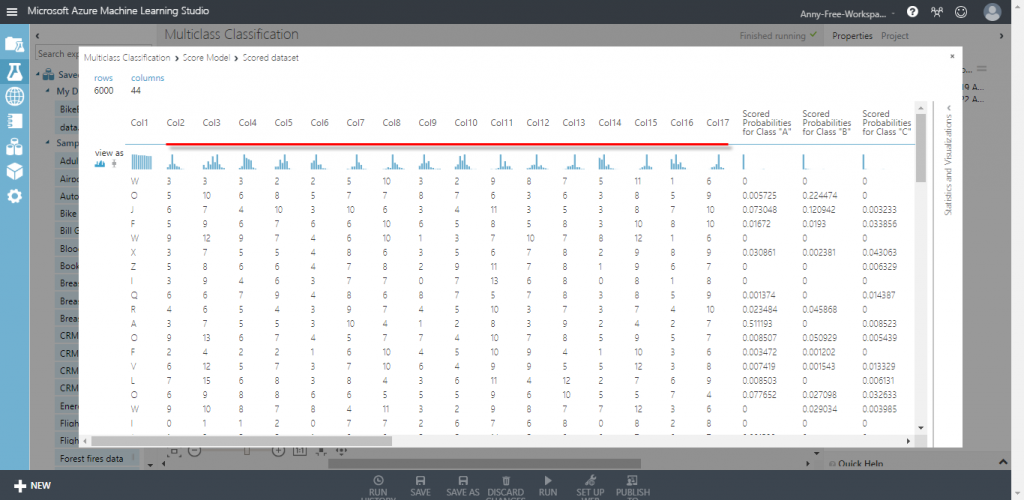Click the dataset horizontal scrollbar thumb

coord(242,441)
